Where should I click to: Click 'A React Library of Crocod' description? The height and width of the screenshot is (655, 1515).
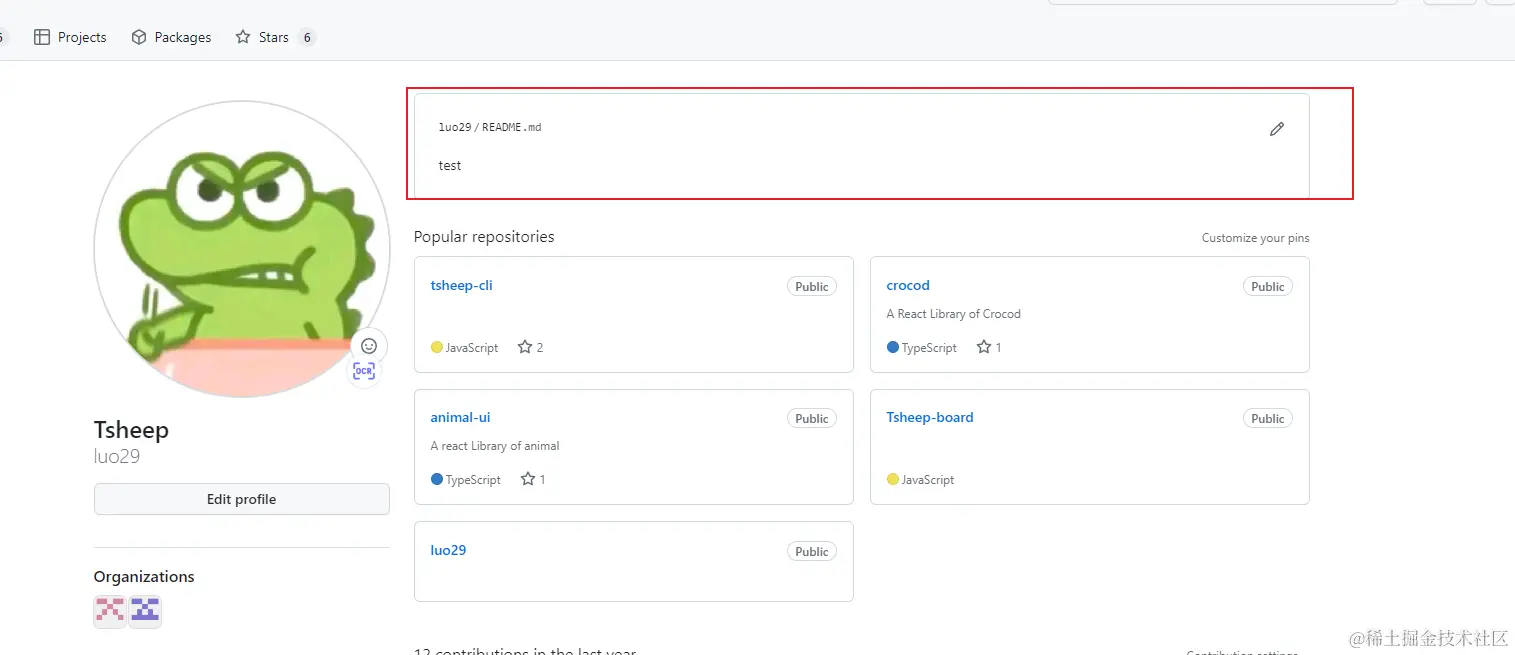953,314
